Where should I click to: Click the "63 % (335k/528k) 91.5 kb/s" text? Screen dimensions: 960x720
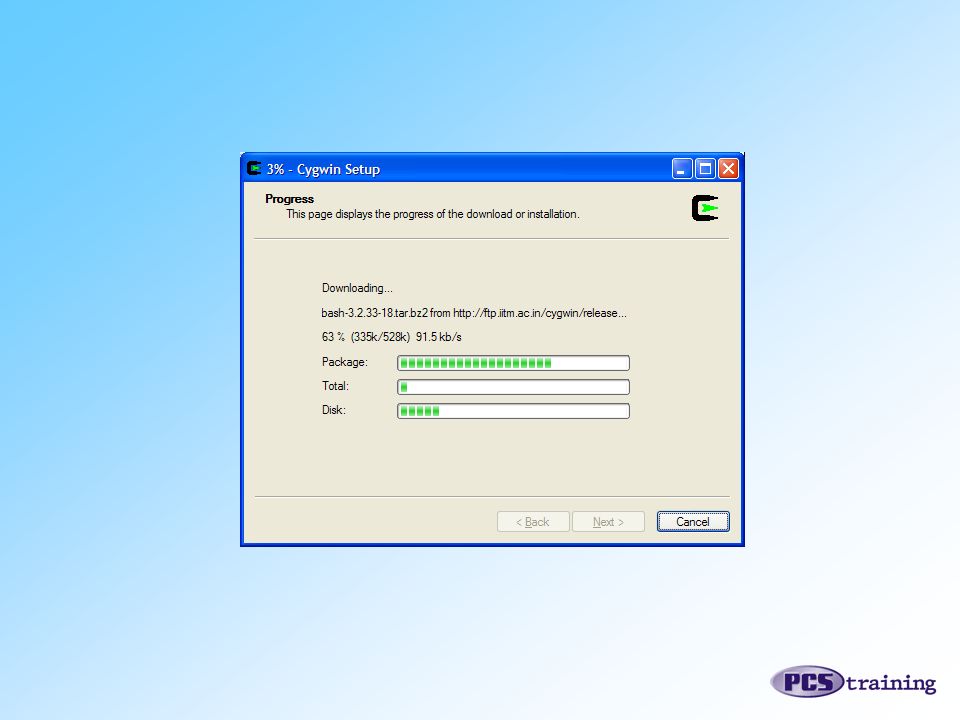[391, 337]
